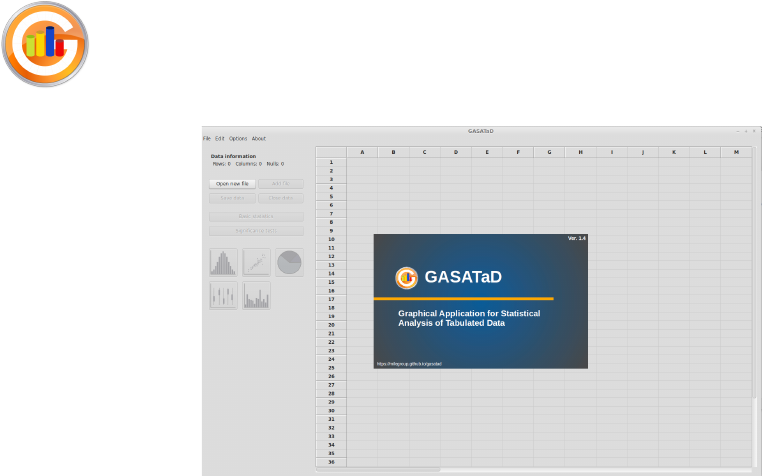Select column header D
762x476 pixels.
tap(456, 152)
